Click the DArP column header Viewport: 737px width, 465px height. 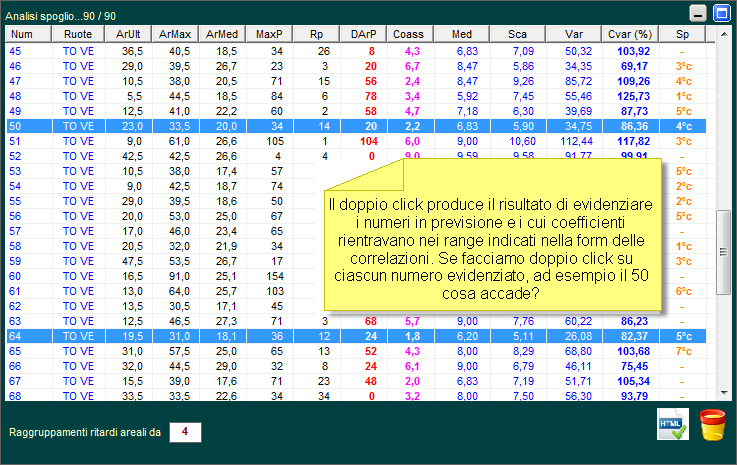coord(363,34)
